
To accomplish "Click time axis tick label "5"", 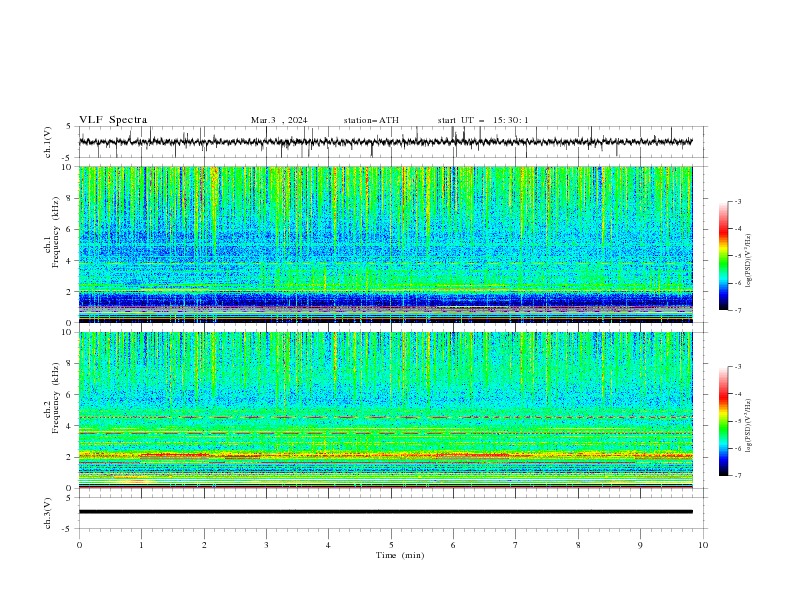I will [x=391, y=545].
